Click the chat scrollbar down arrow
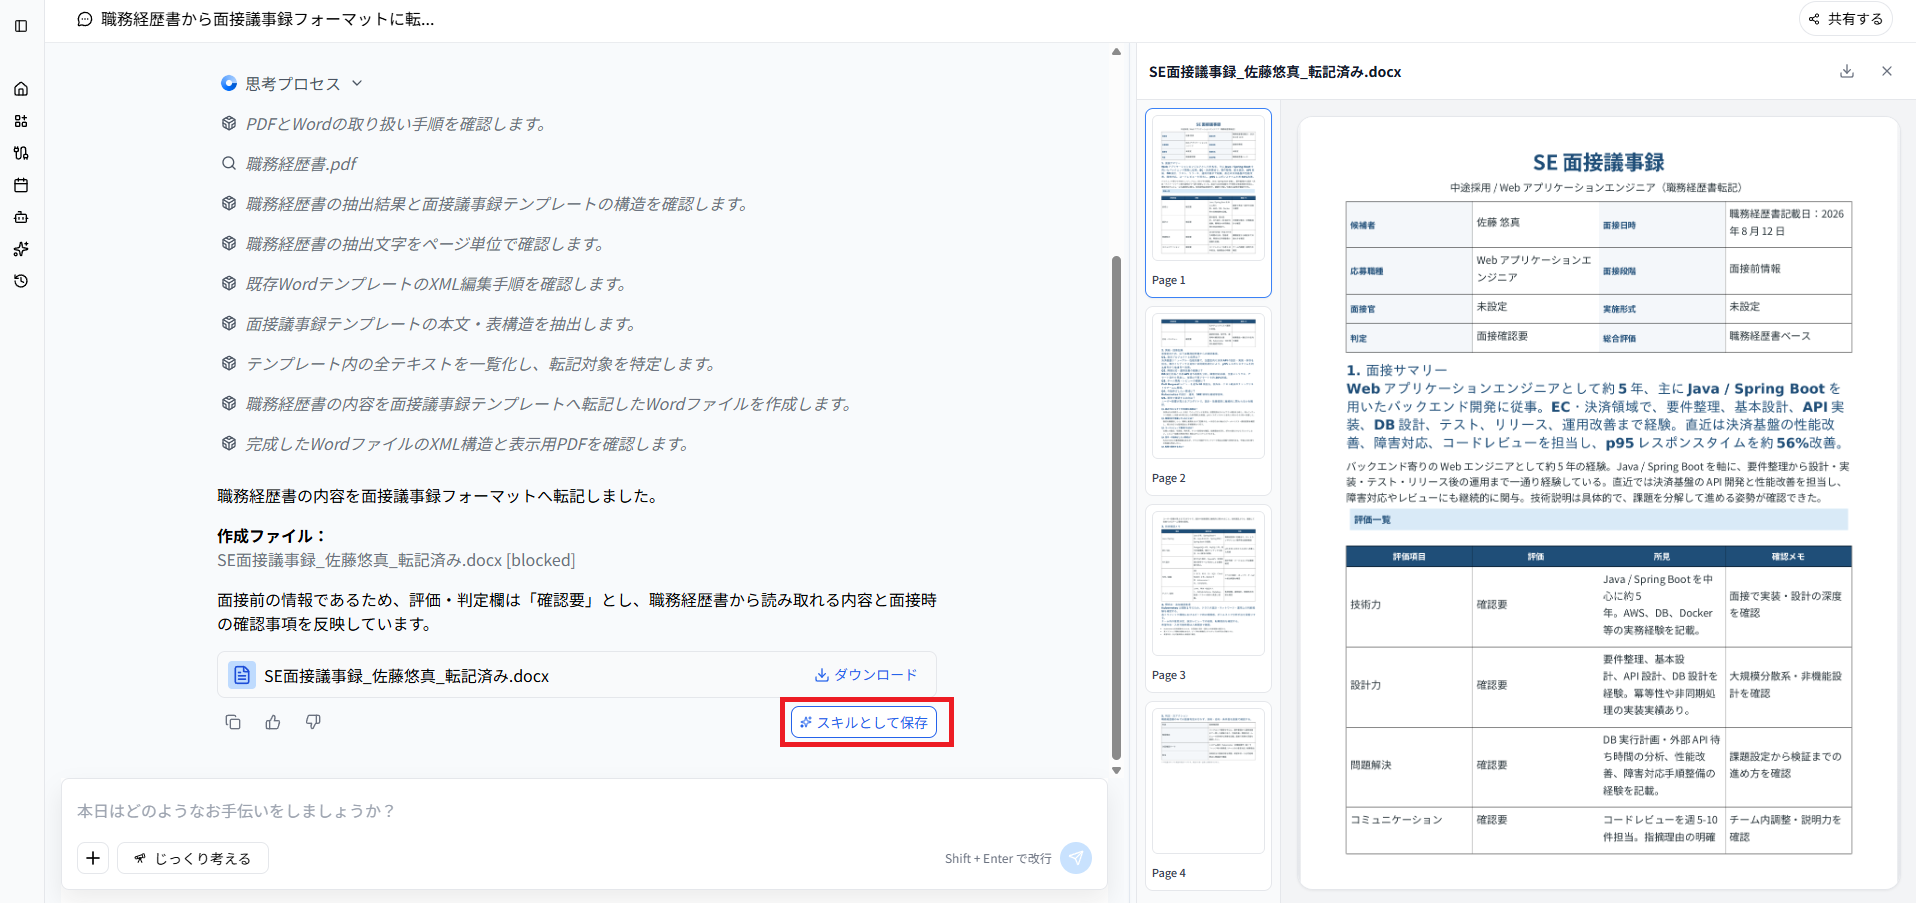Image resolution: width=1916 pixels, height=903 pixels. (1116, 771)
